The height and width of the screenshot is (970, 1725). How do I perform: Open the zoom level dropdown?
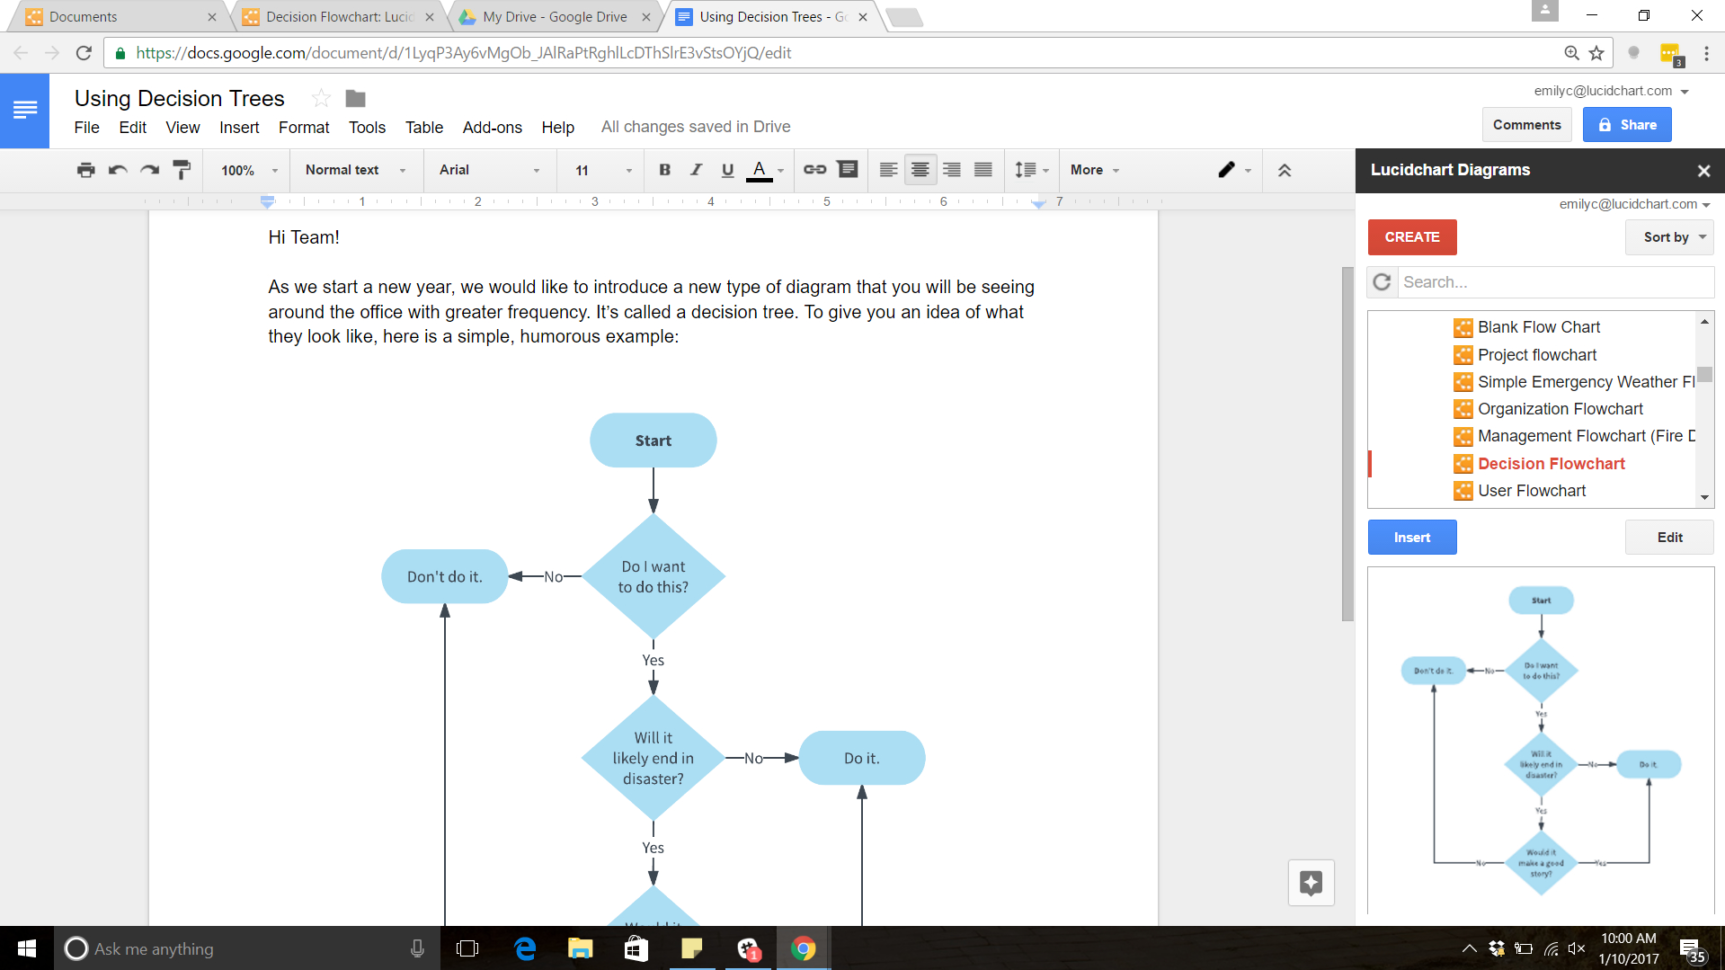pyautogui.click(x=246, y=170)
